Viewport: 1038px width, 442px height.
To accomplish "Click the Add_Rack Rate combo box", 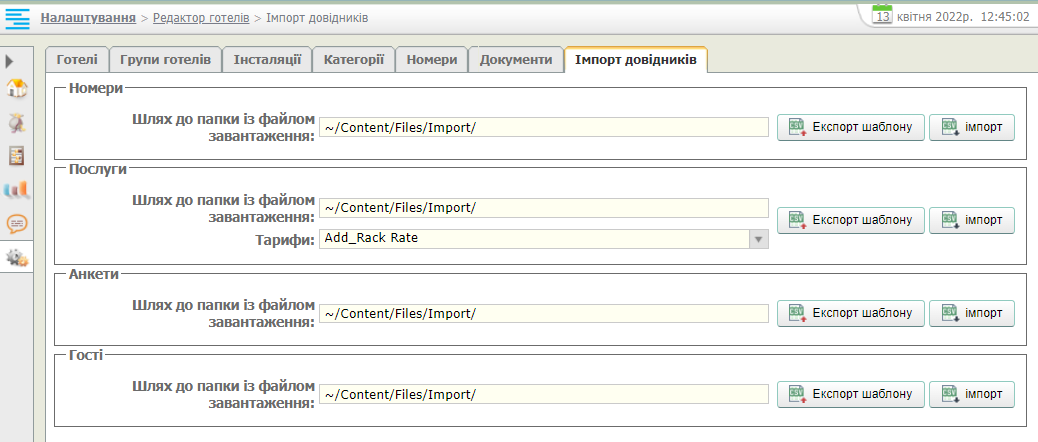I will click(x=534, y=239).
